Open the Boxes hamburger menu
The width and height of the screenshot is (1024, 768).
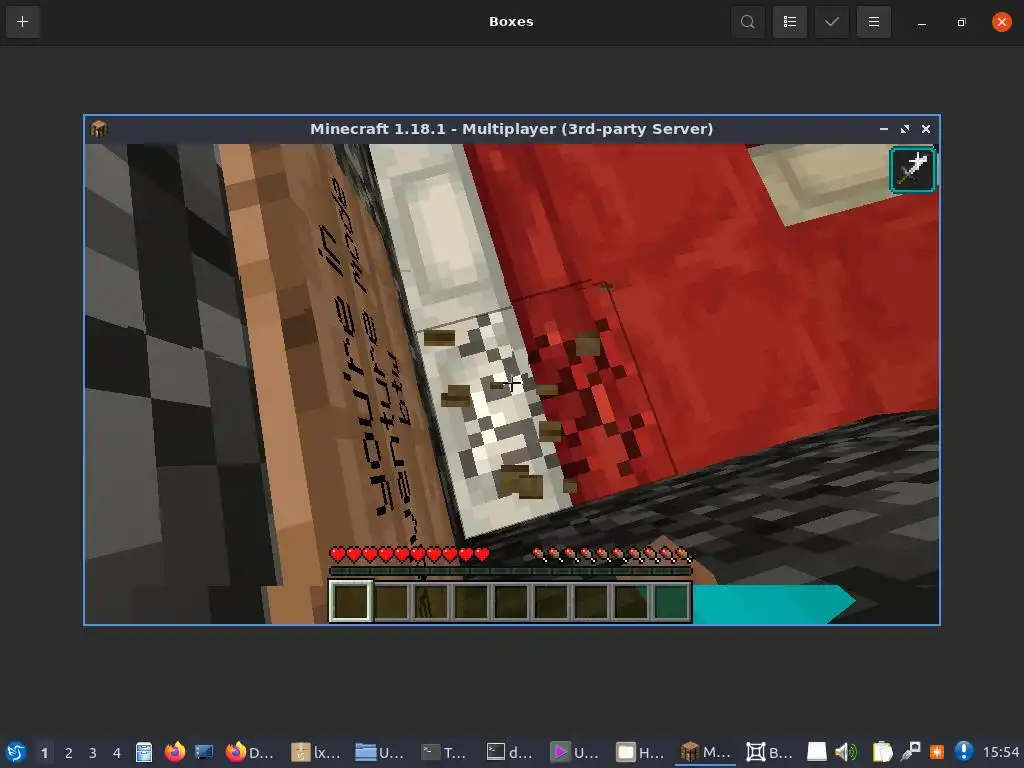[874, 22]
